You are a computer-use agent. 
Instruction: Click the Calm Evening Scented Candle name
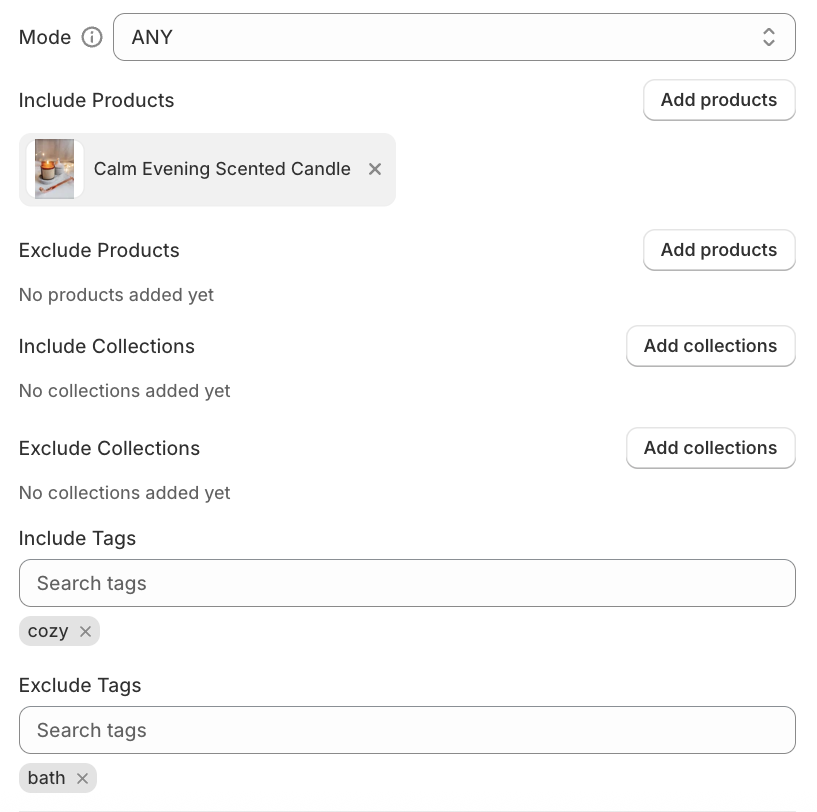222,169
